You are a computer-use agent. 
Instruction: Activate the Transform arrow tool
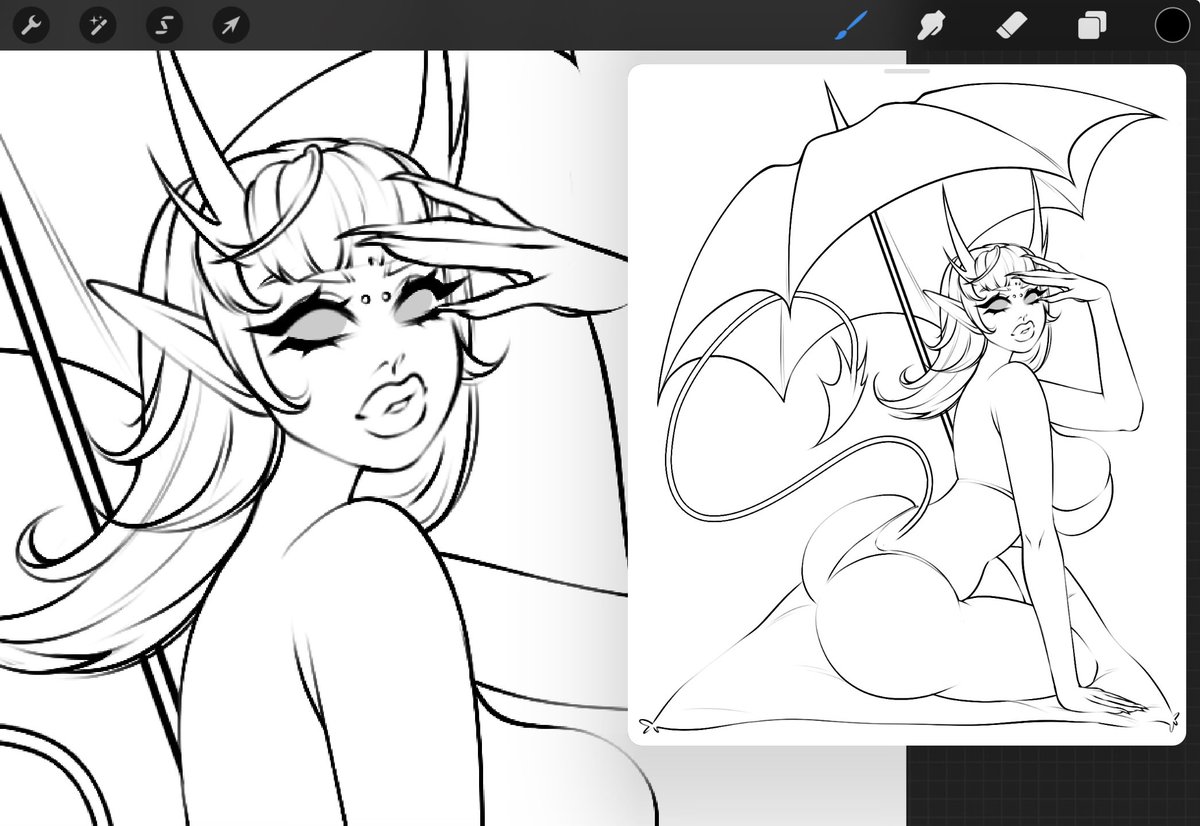[231, 25]
